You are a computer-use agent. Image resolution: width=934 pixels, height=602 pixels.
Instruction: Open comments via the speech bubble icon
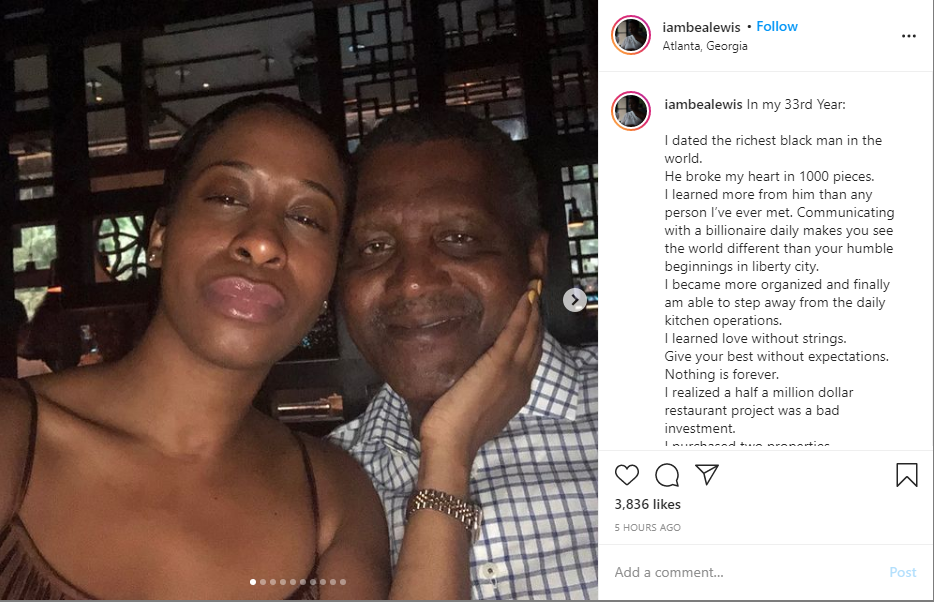667,475
